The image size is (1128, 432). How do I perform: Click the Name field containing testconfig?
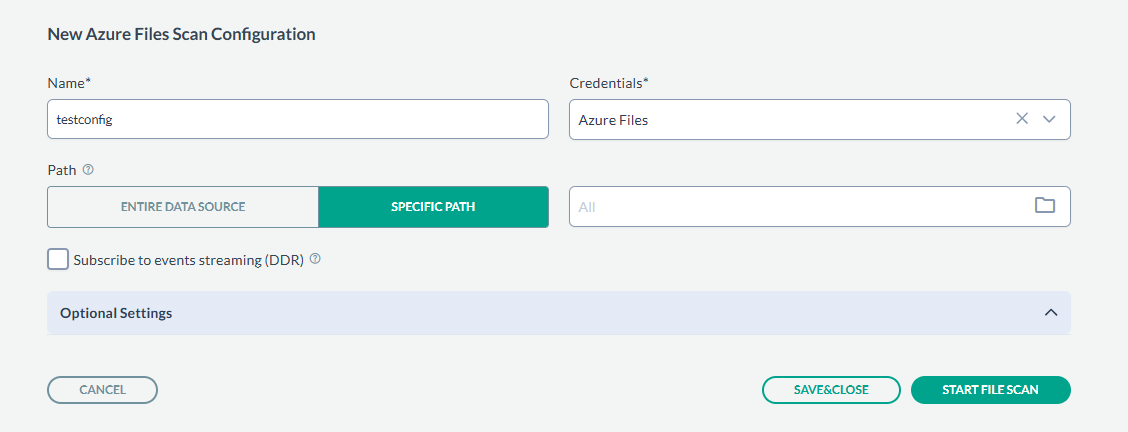[298, 119]
